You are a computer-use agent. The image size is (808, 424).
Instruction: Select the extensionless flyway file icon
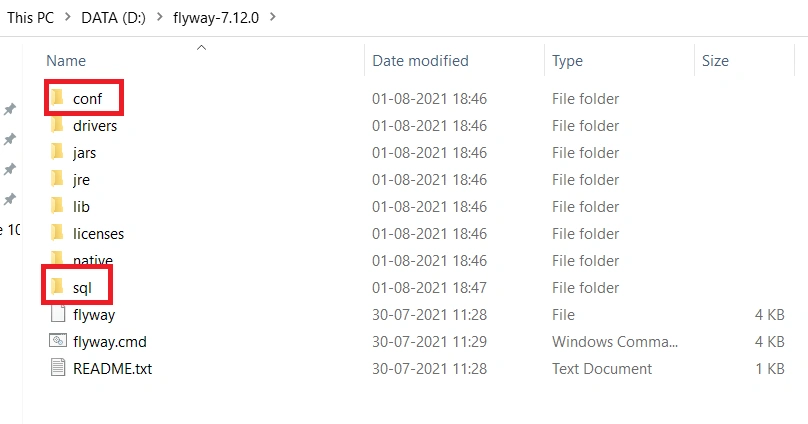click(x=58, y=313)
